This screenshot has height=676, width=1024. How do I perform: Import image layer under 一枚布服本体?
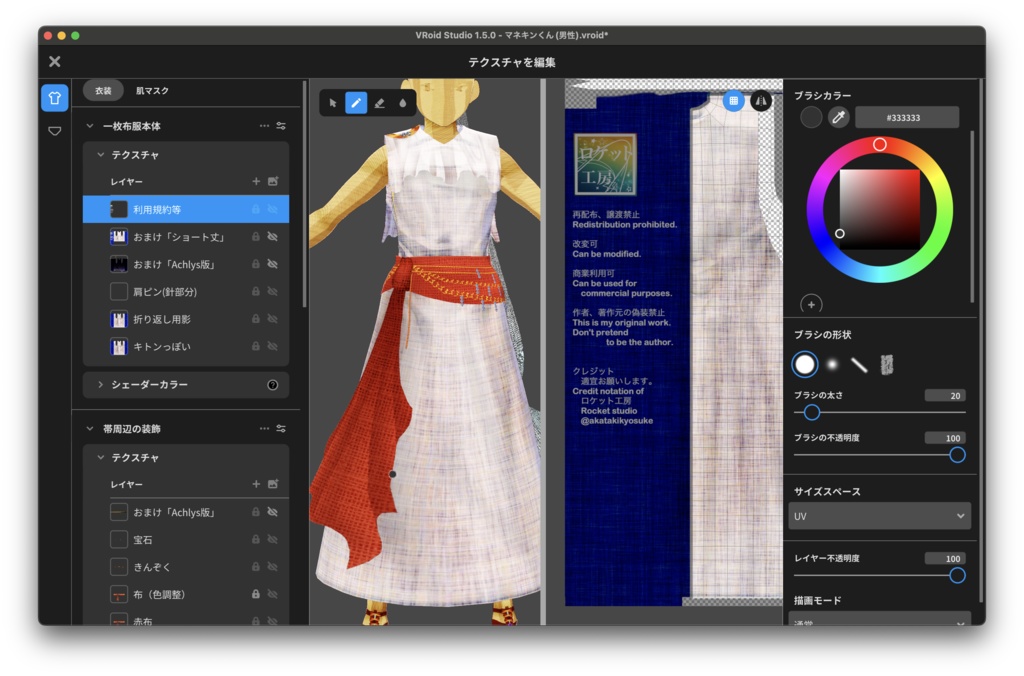(x=273, y=182)
